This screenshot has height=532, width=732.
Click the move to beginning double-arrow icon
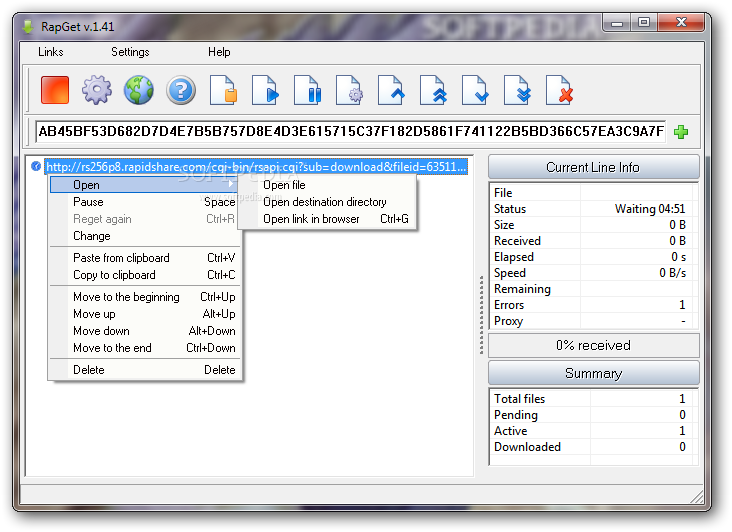[x=433, y=90]
